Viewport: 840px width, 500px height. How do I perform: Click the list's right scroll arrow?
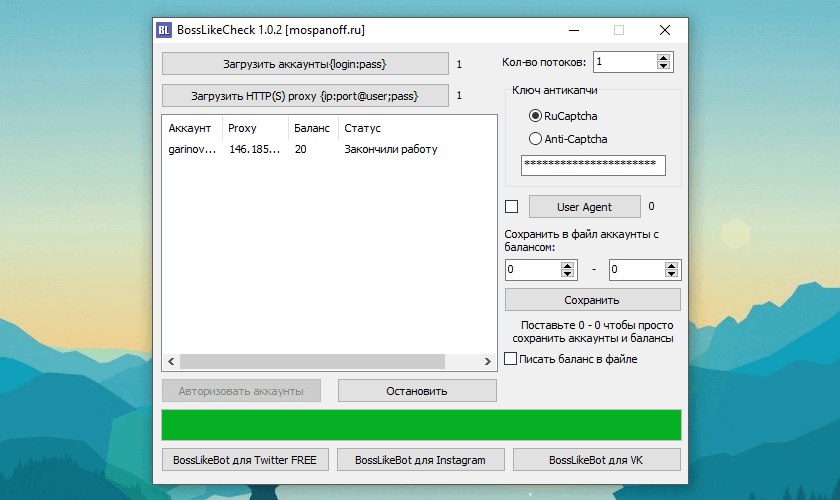click(x=488, y=362)
